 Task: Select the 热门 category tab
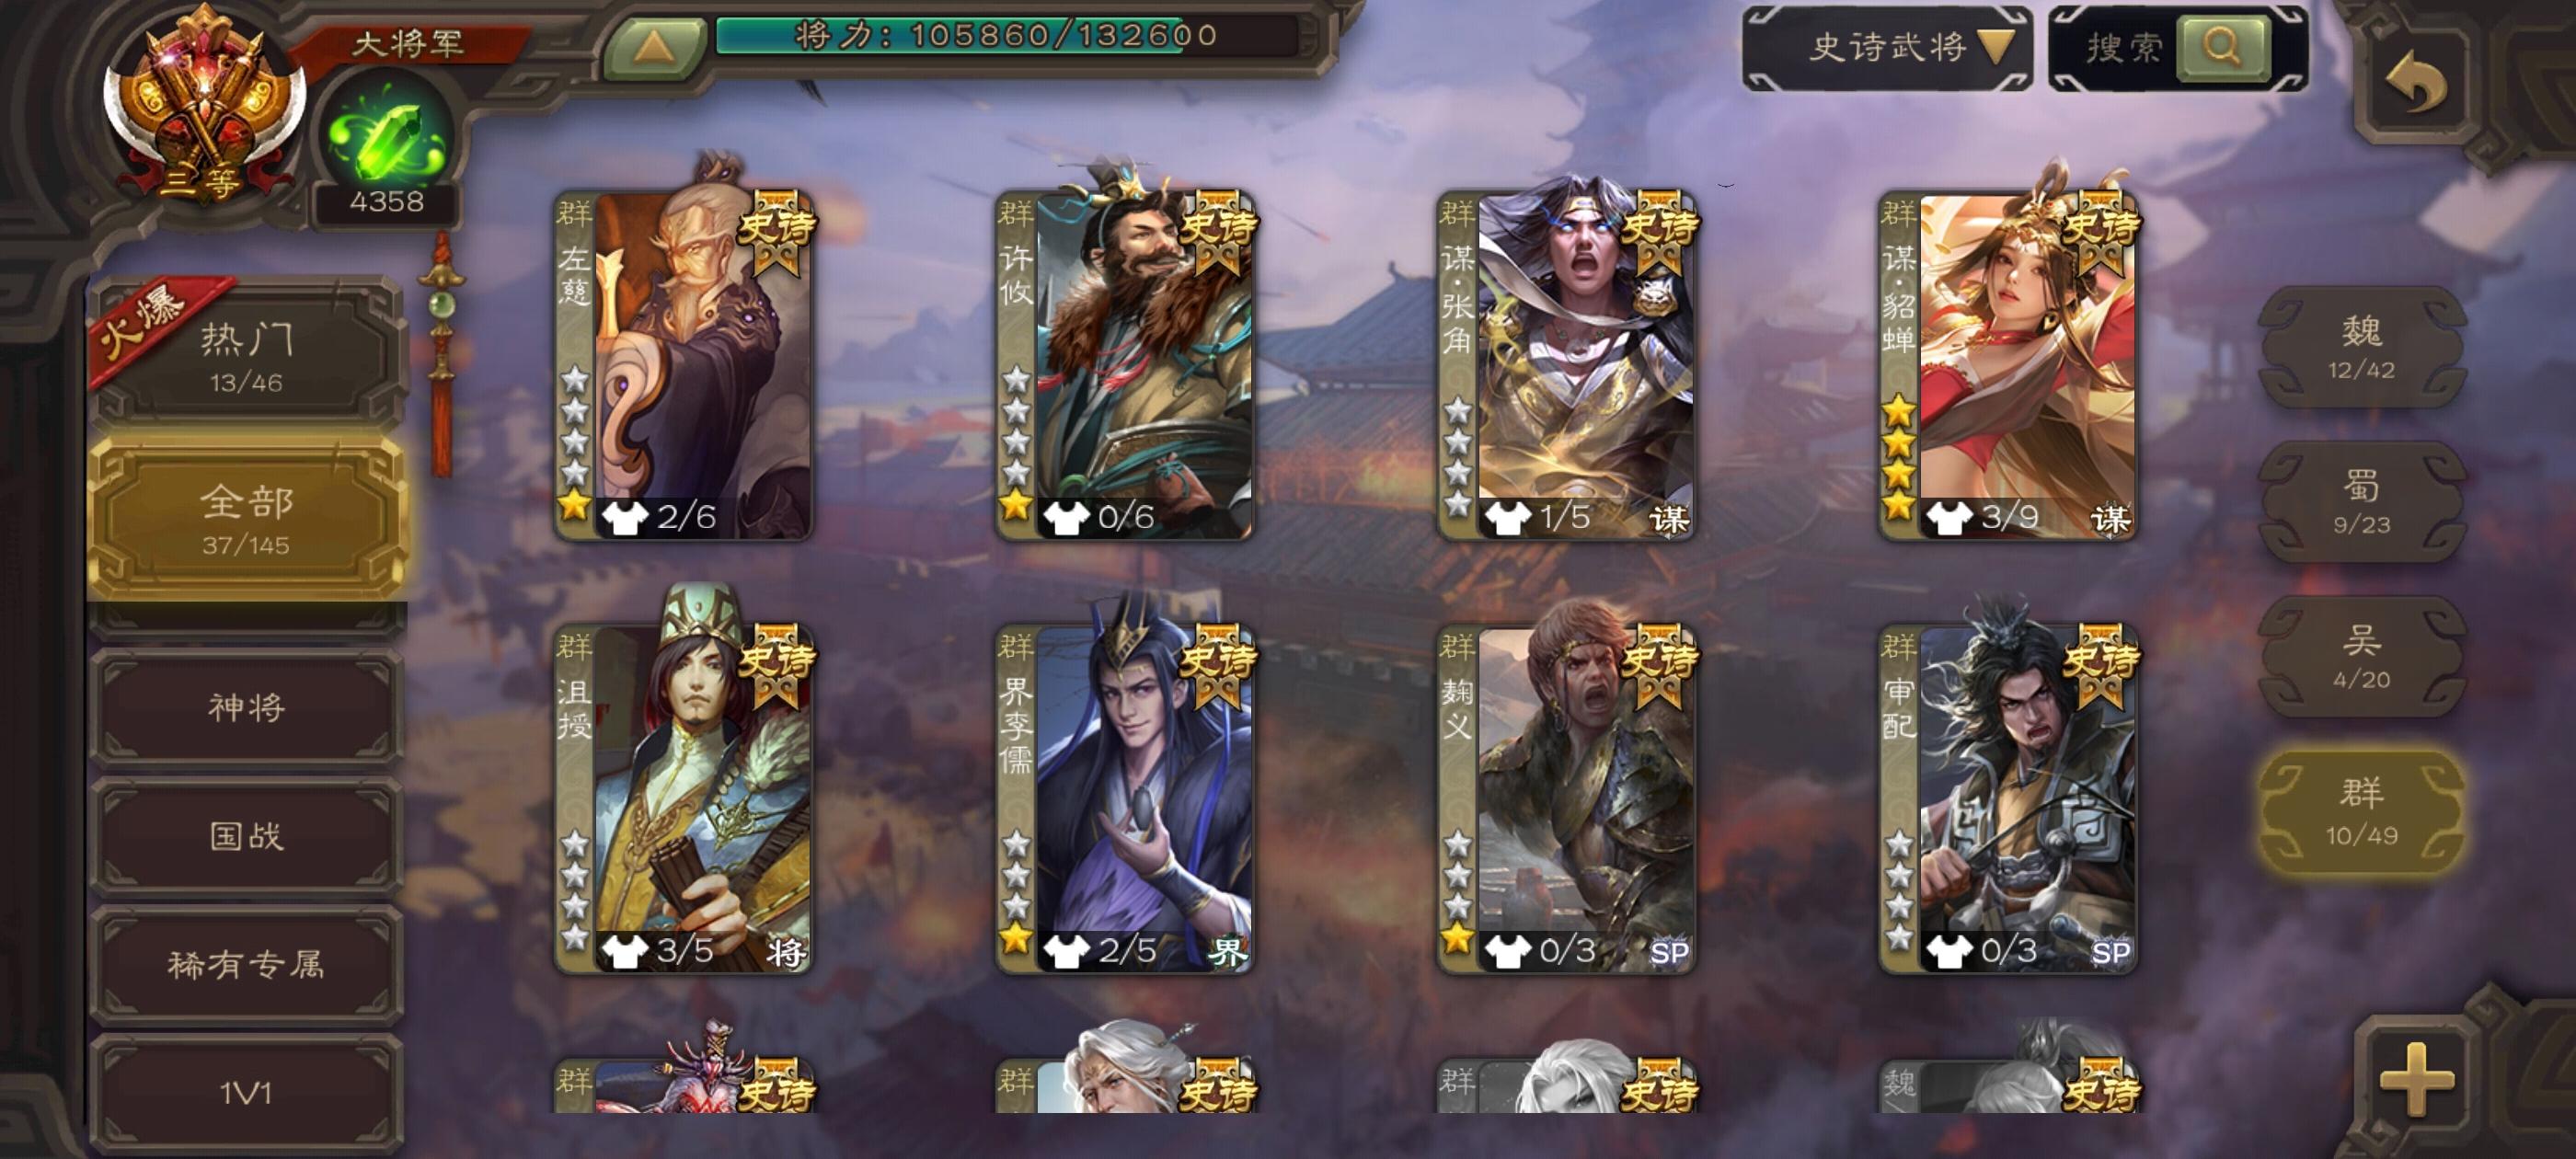(x=246, y=355)
